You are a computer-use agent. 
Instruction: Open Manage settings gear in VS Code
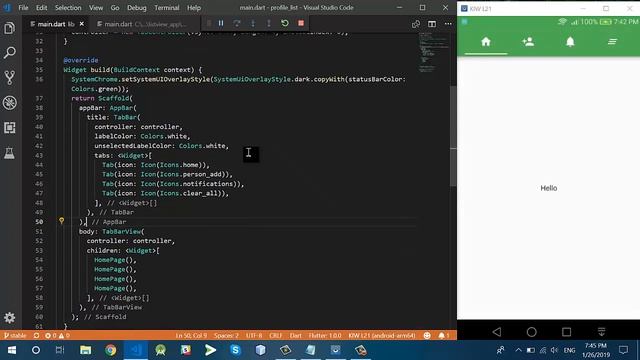coord(10,318)
